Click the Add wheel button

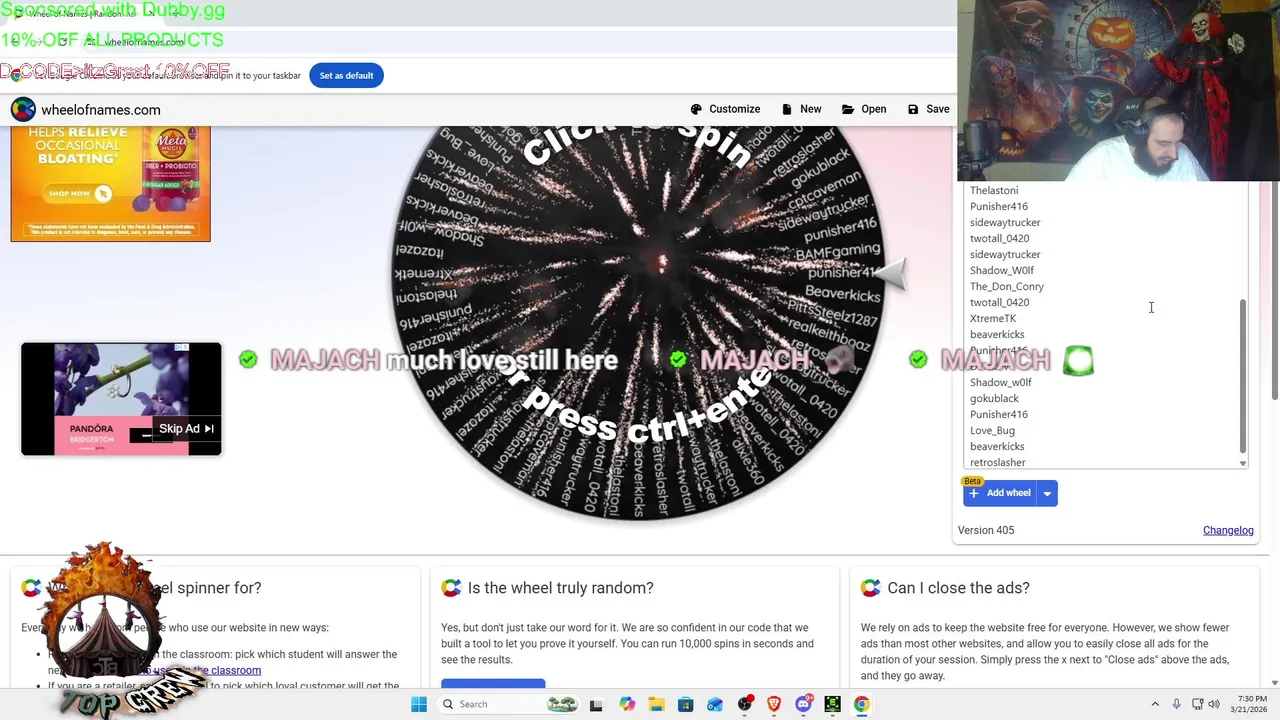click(1000, 493)
